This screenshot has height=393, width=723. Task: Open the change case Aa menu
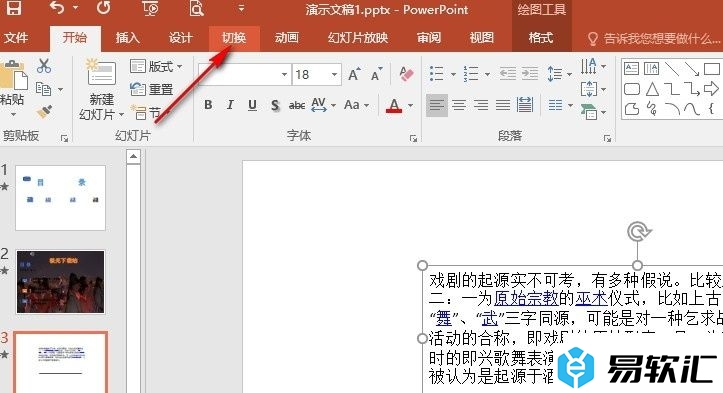pos(356,105)
